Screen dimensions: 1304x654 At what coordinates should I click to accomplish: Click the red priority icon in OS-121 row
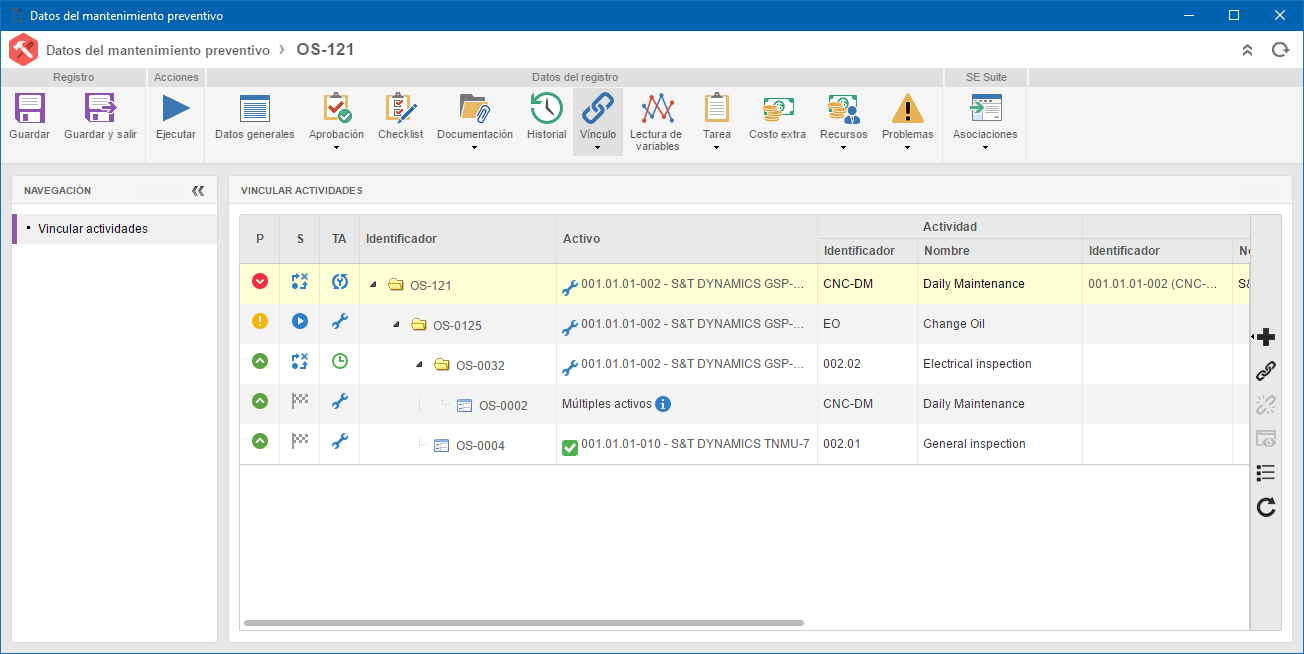[x=260, y=282]
